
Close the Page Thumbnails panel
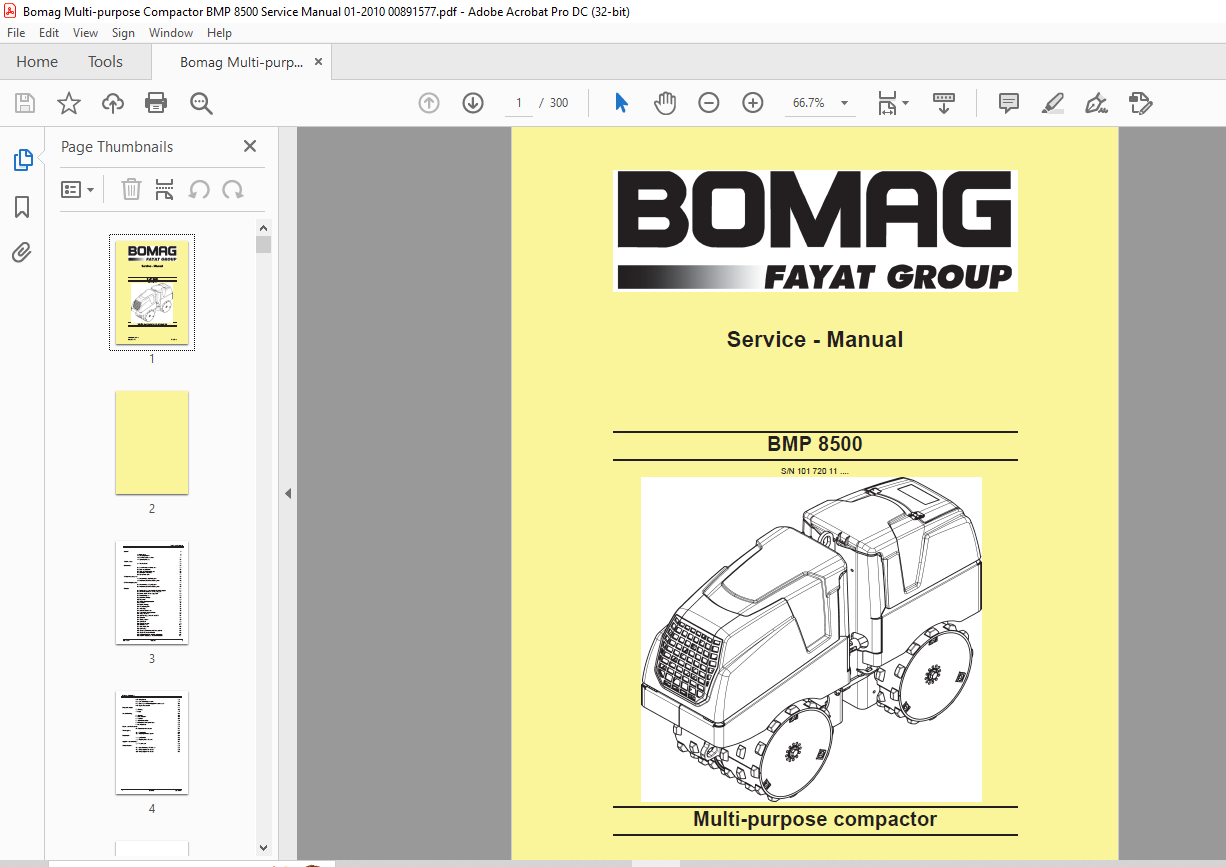250,146
